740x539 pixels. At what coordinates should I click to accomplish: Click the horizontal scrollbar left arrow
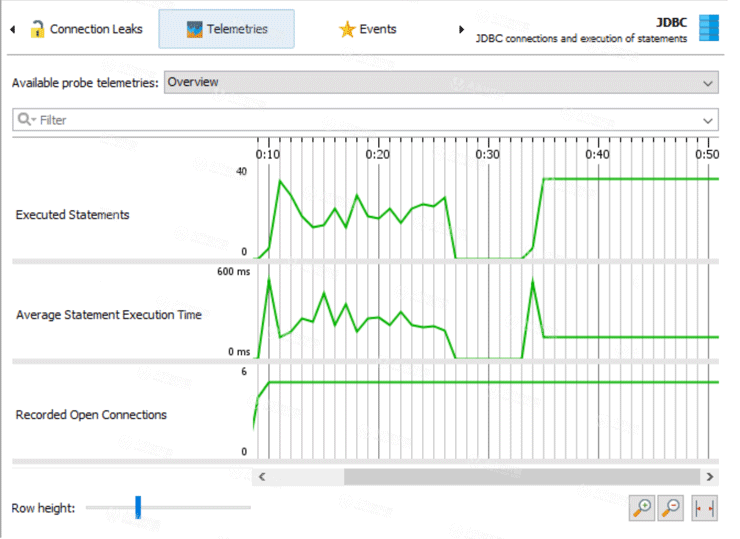262,477
